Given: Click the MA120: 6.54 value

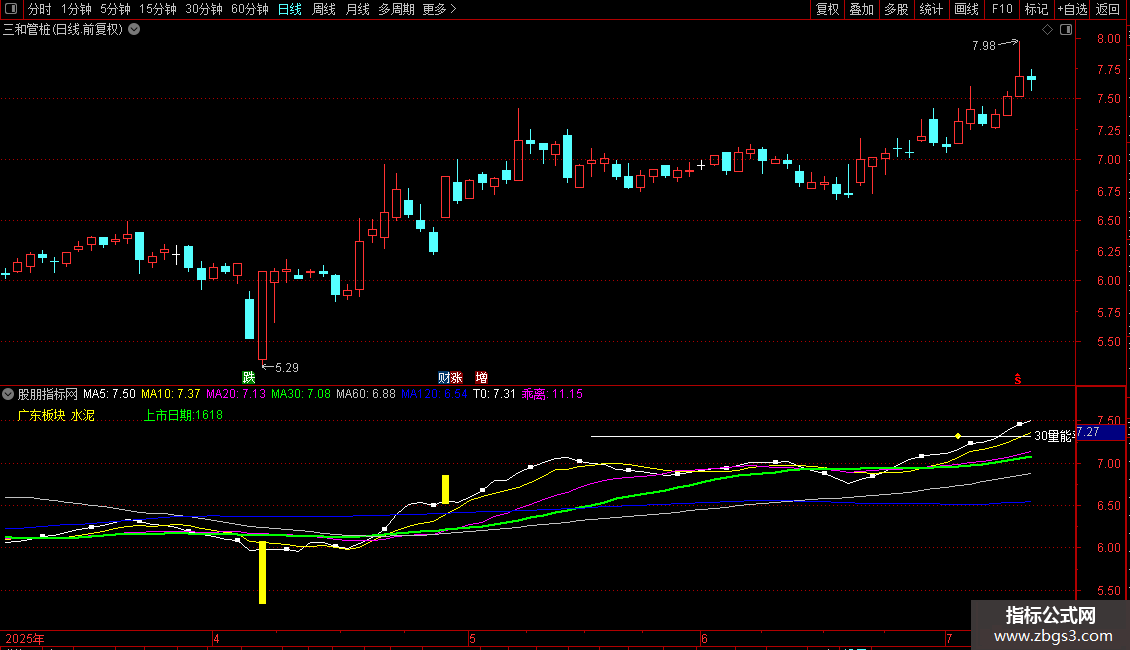Looking at the screenshot, I should pyautogui.click(x=434, y=394).
